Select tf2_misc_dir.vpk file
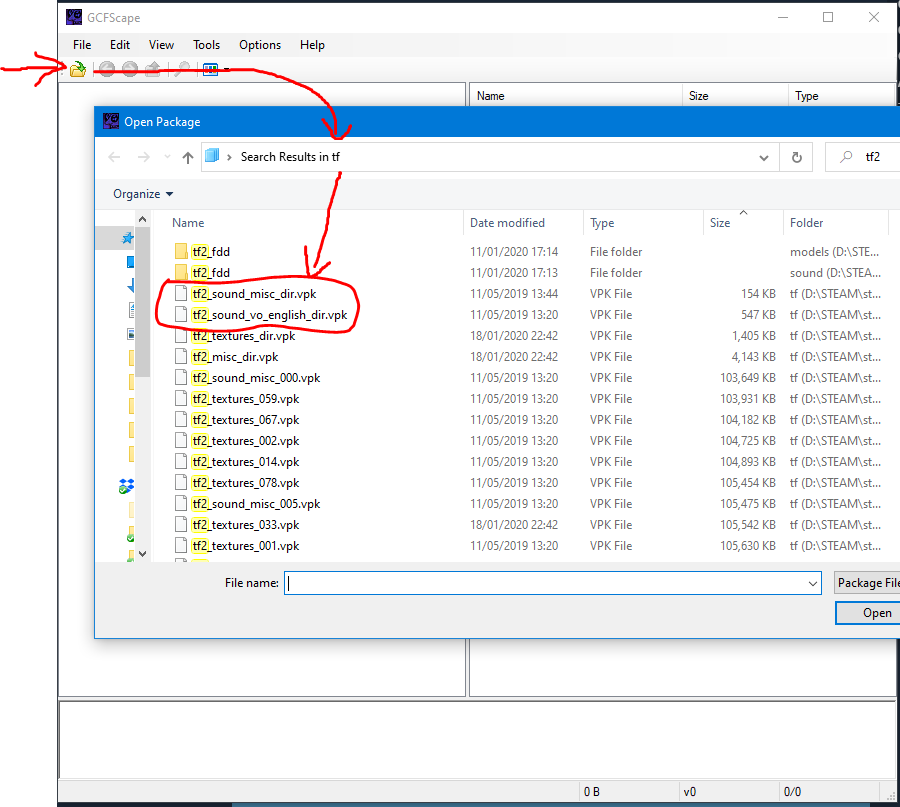This screenshot has height=807, width=900. point(235,357)
